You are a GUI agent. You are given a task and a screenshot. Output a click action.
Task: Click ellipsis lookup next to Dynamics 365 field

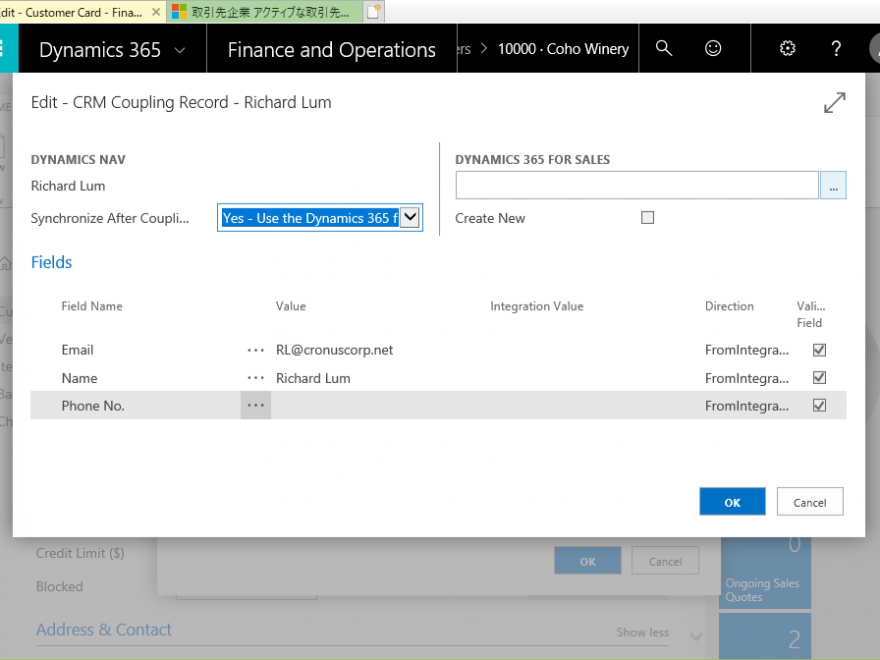(x=833, y=186)
